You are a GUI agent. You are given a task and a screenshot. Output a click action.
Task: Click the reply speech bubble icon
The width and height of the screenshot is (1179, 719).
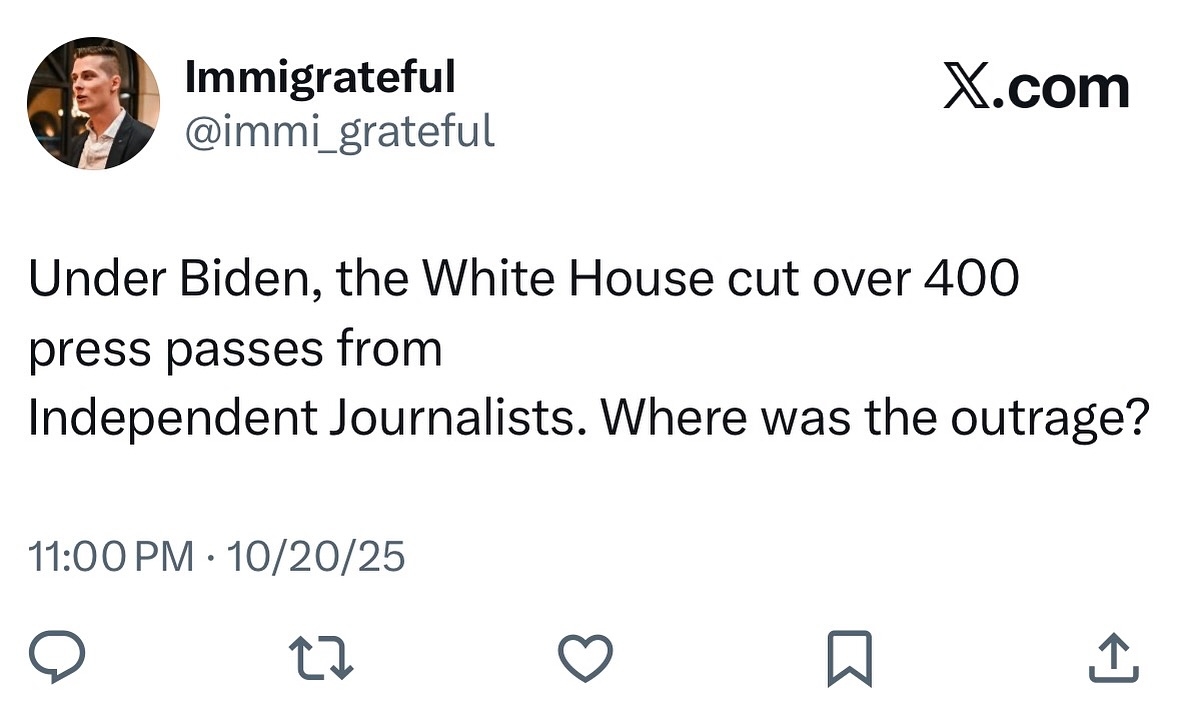pos(56,659)
